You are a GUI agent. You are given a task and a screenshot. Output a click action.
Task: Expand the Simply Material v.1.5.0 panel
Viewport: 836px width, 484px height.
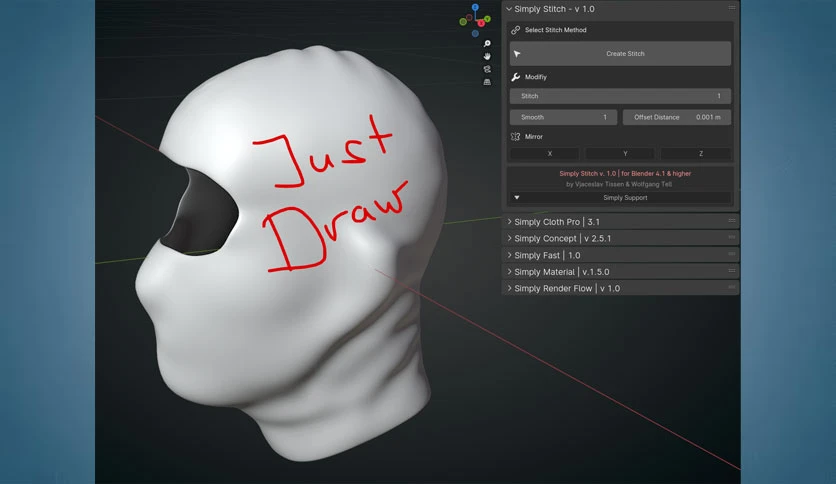(x=509, y=272)
